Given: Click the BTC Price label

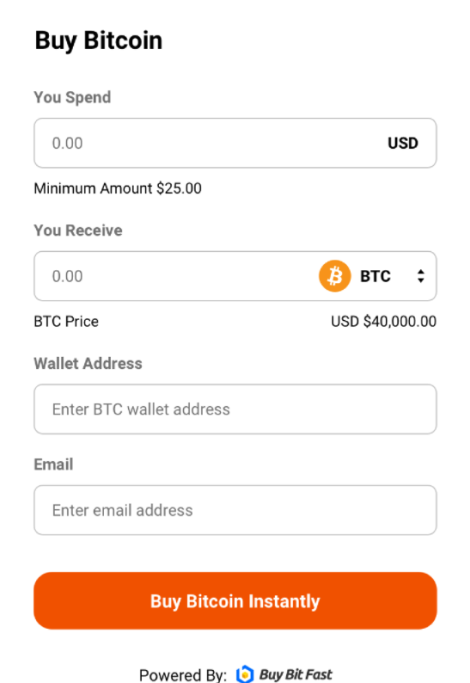Looking at the screenshot, I should click(x=66, y=321).
